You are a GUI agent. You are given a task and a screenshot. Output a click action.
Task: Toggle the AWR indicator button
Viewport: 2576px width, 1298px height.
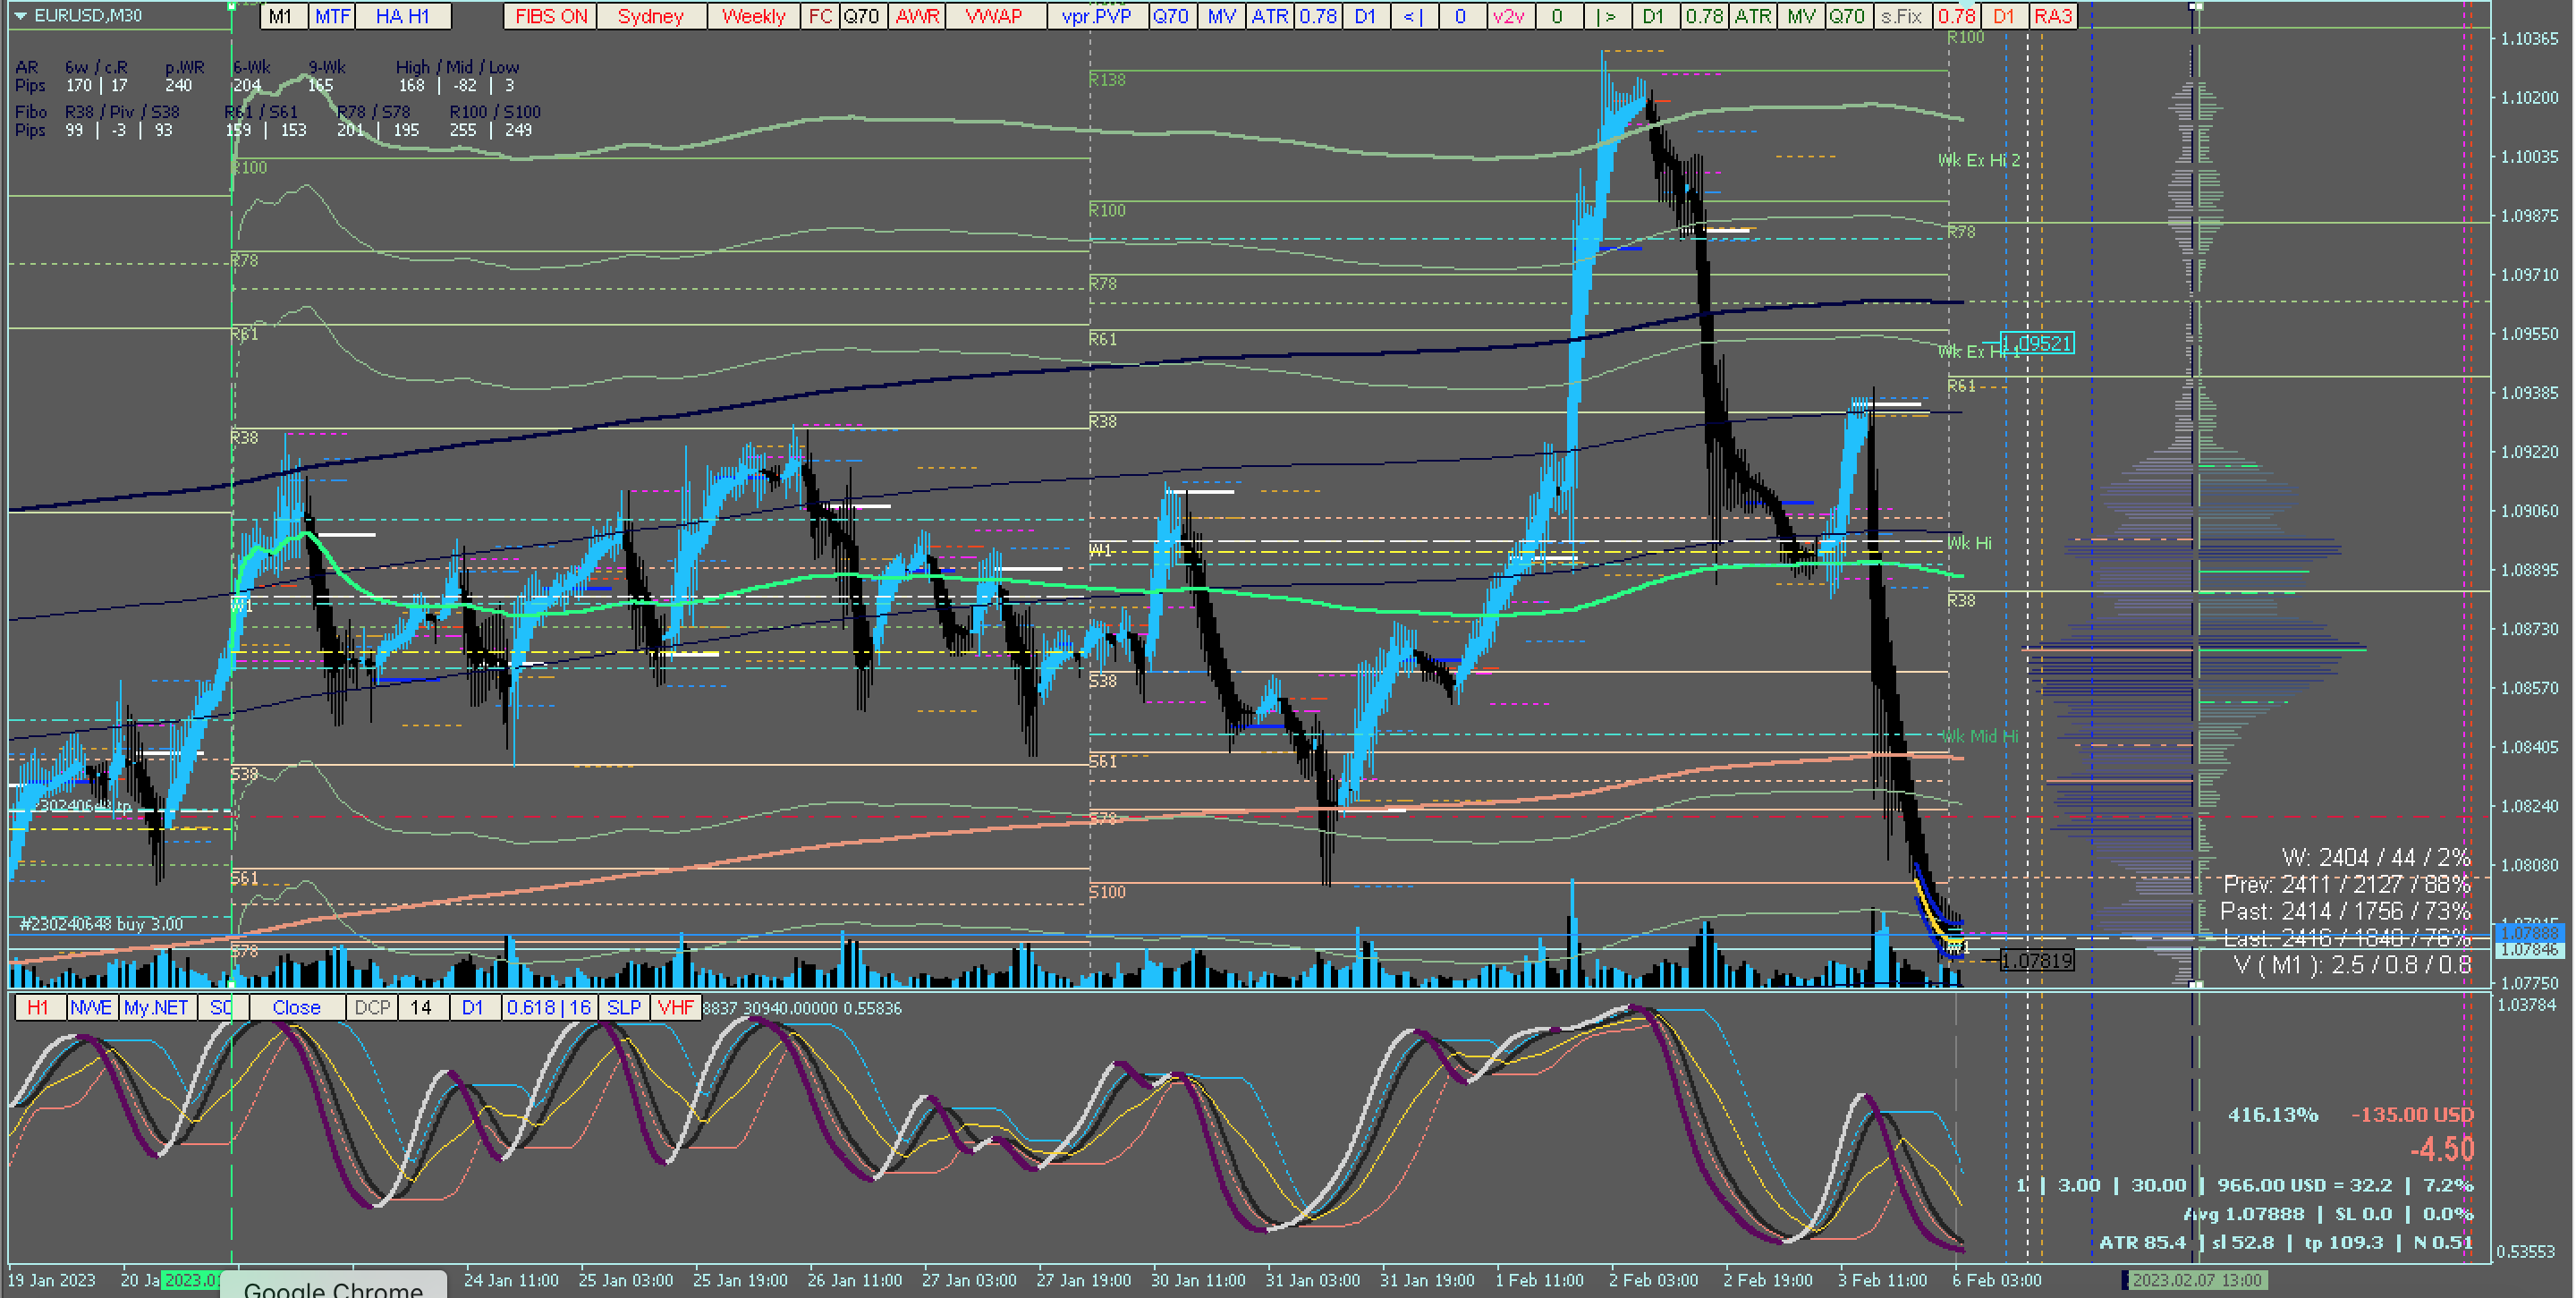pos(917,16)
